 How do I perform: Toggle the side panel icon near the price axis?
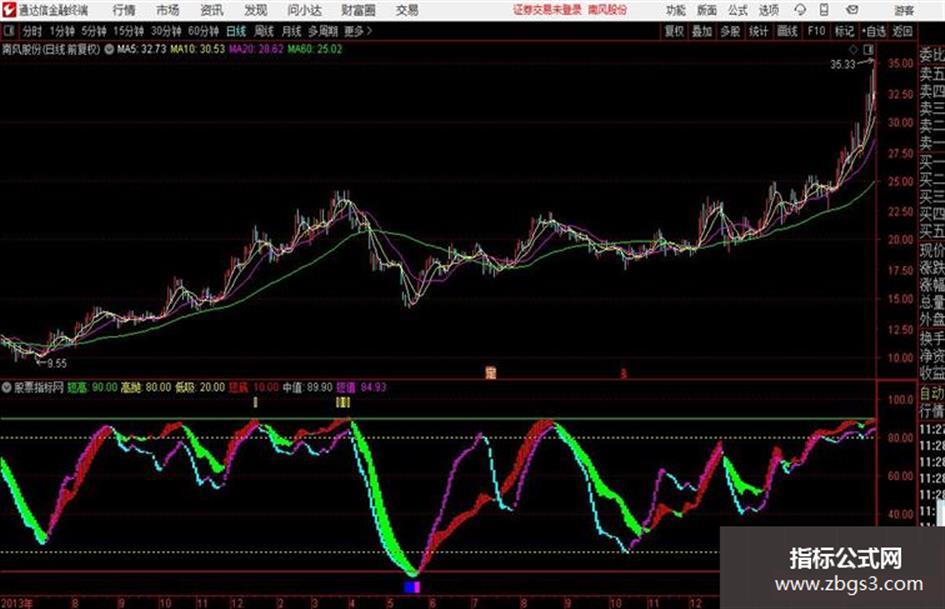868,49
